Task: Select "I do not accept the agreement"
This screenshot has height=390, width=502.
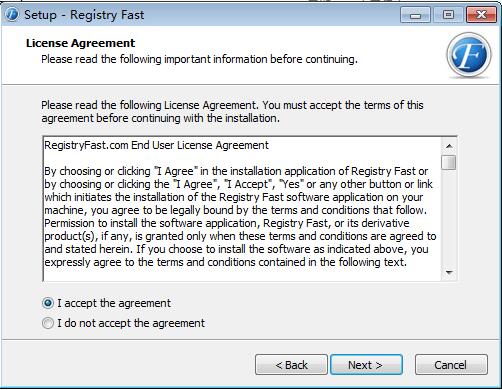Action: click(x=48, y=323)
